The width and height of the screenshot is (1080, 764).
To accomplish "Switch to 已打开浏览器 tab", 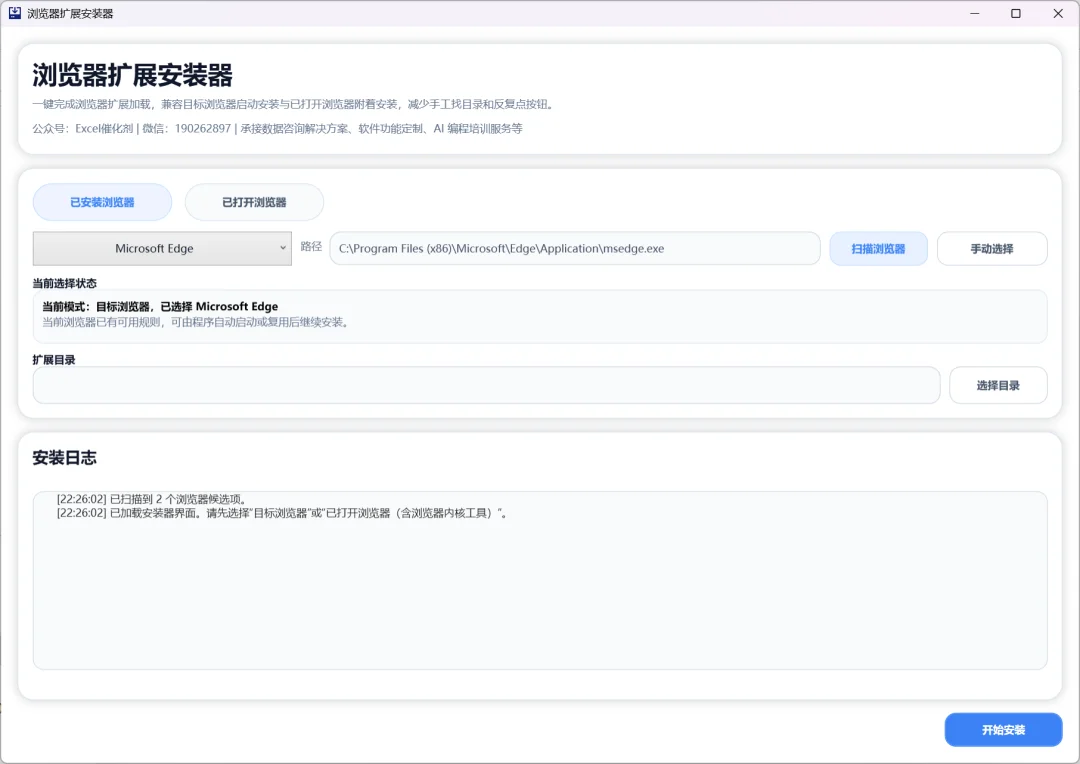I will (254, 203).
